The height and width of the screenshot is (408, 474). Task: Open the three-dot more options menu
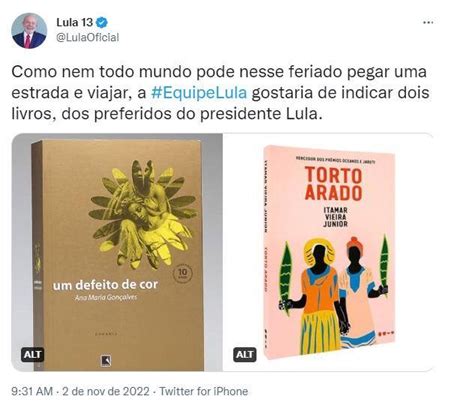pyautogui.click(x=428, y=23)
